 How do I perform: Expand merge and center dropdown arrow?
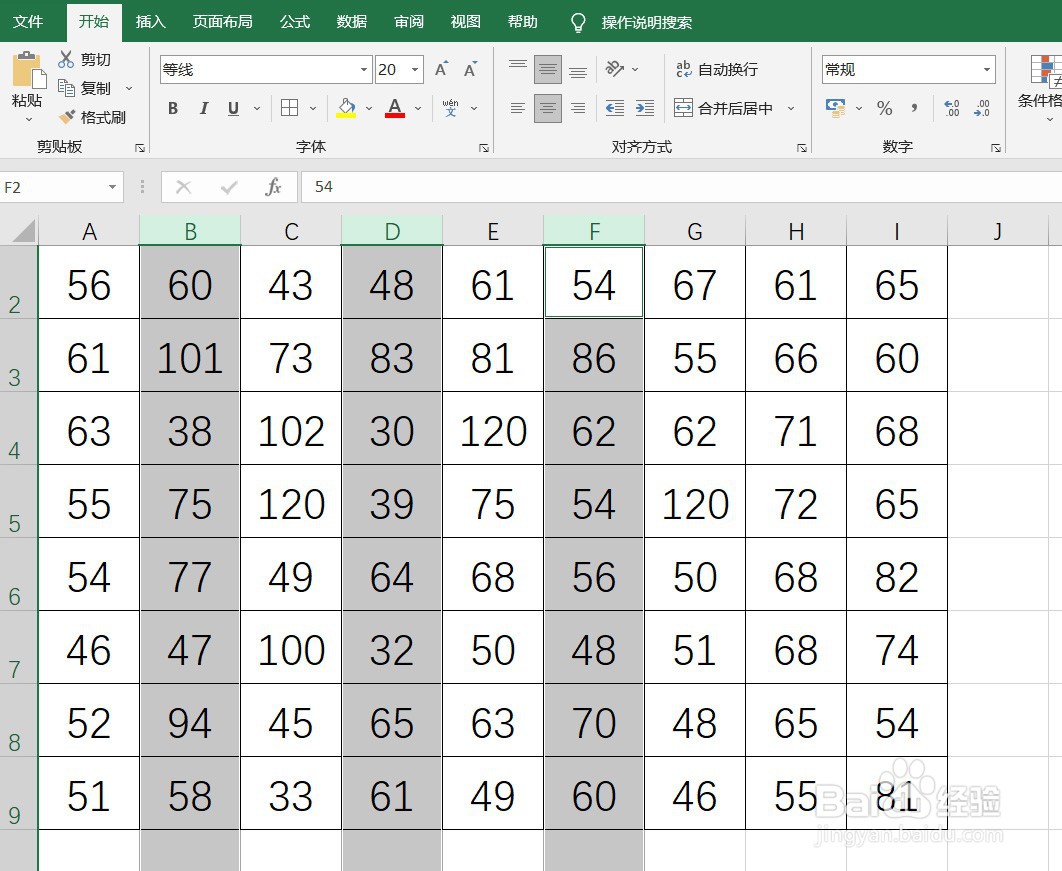790,108
